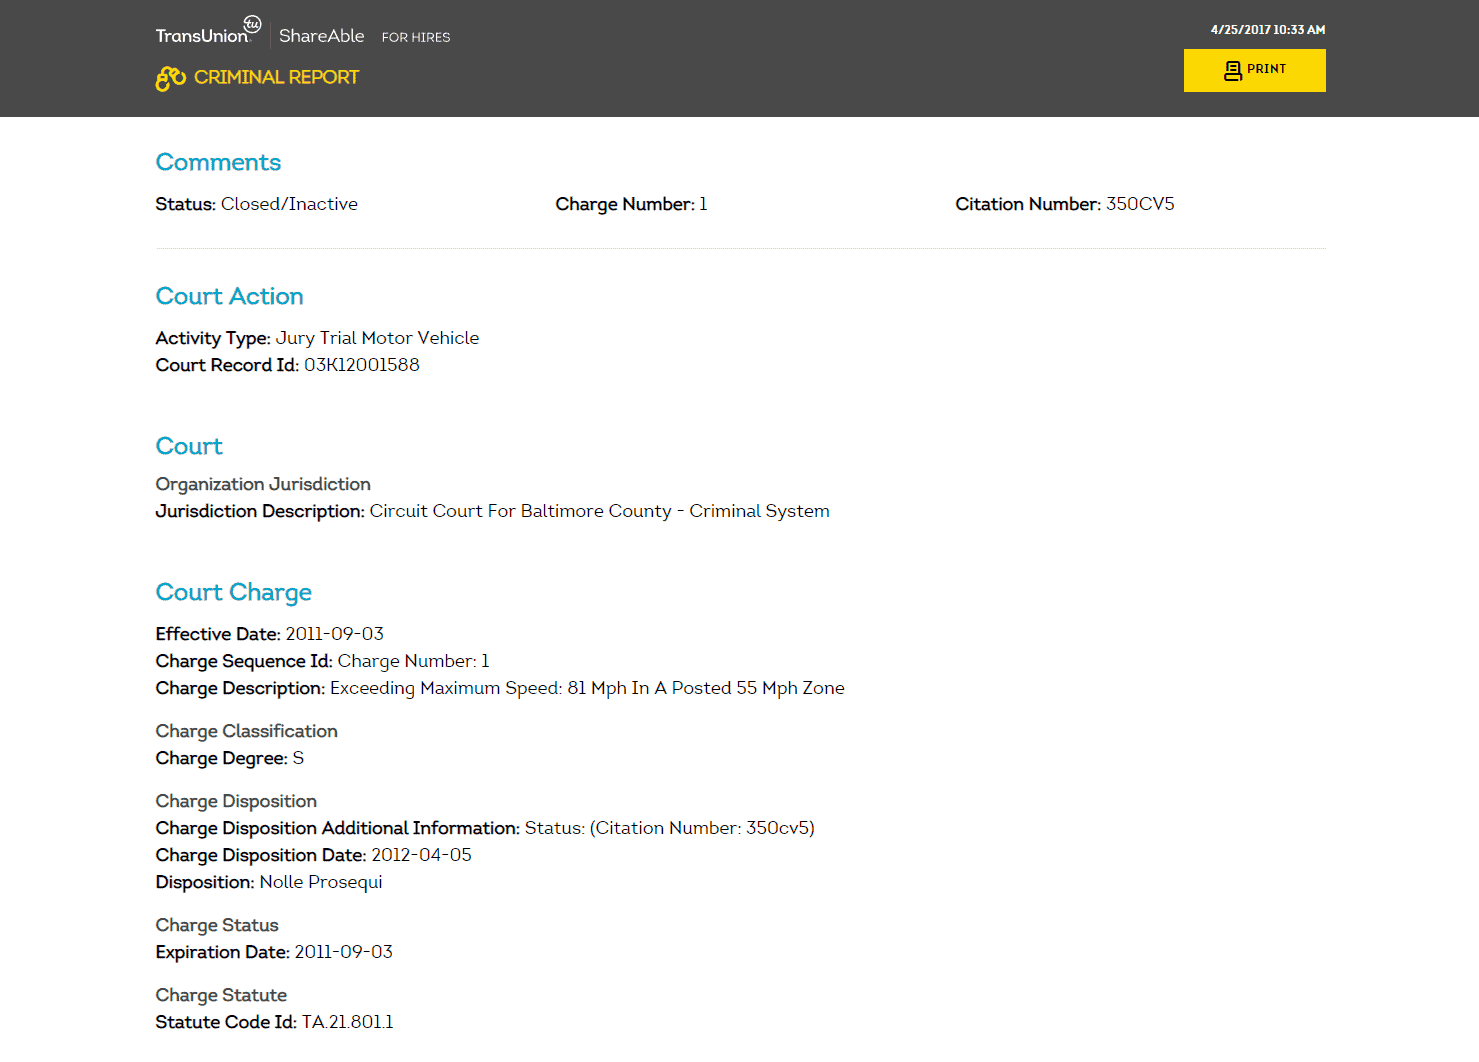Click the Court Action section heading
Image resolution: width=1479 pixels, height=1062 pixels.
pos(229,296)
